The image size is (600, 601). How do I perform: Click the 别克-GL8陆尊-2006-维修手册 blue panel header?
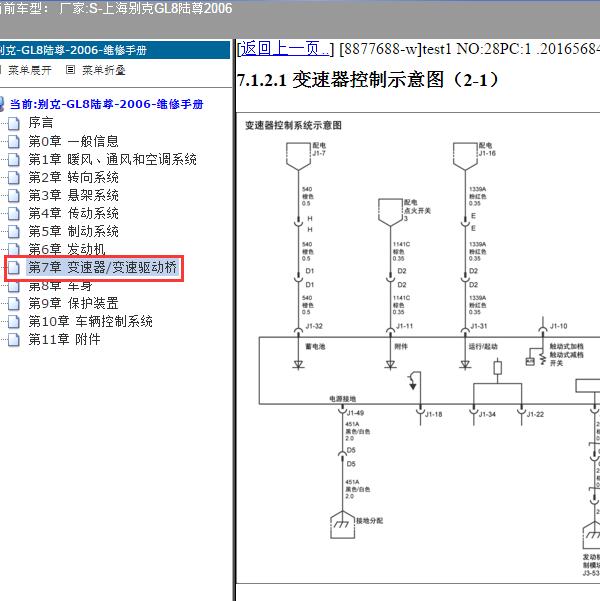pos(114,50)
